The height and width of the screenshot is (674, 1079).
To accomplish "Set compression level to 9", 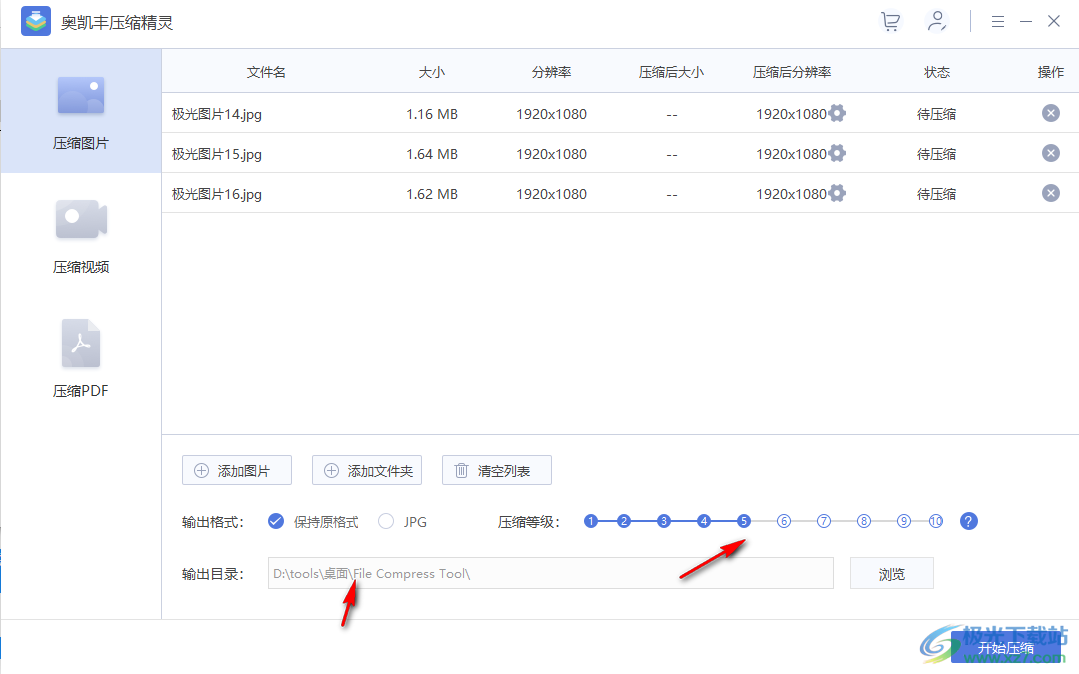I will click(904, 521).
